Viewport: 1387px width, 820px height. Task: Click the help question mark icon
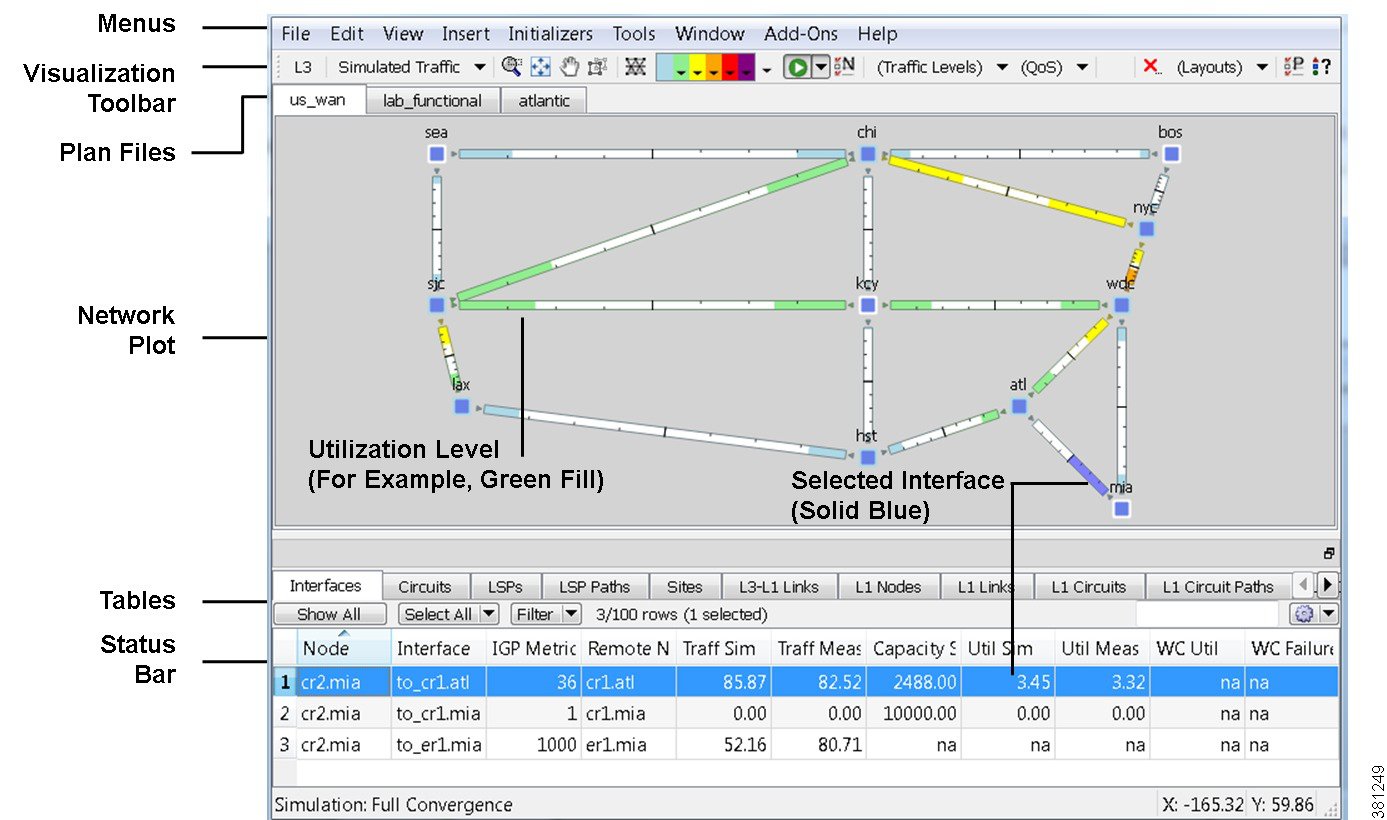click(1327, 66)
